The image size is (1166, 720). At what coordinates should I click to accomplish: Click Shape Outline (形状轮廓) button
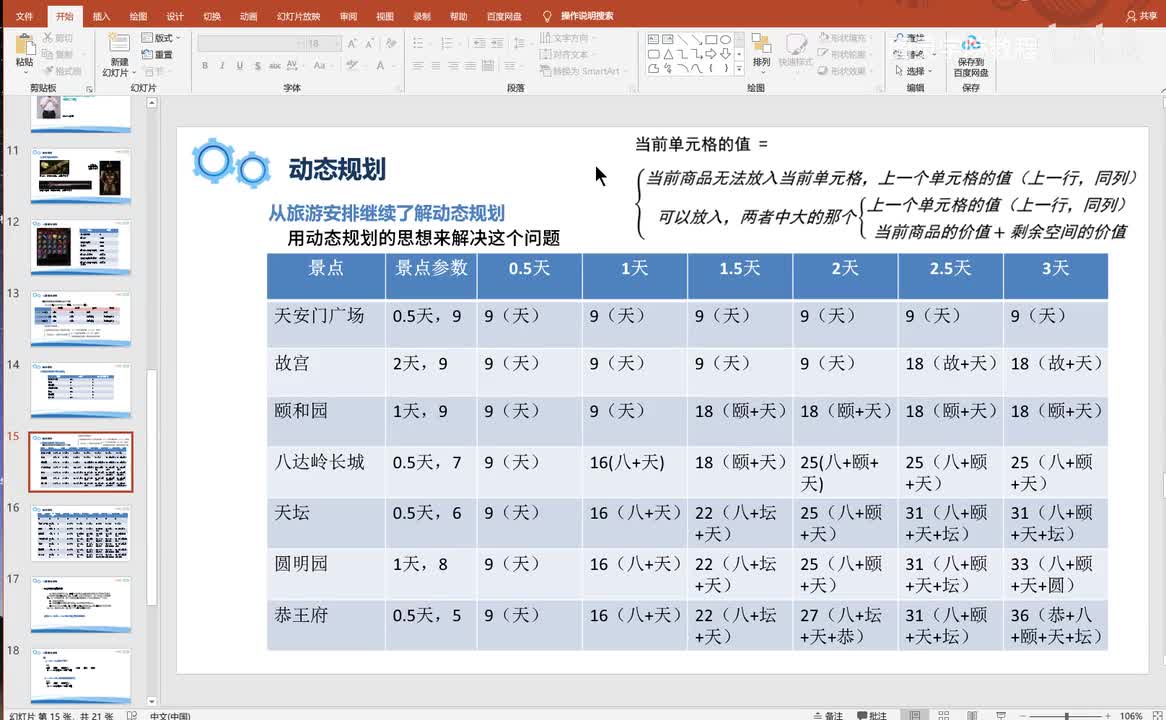coord(843,54)
